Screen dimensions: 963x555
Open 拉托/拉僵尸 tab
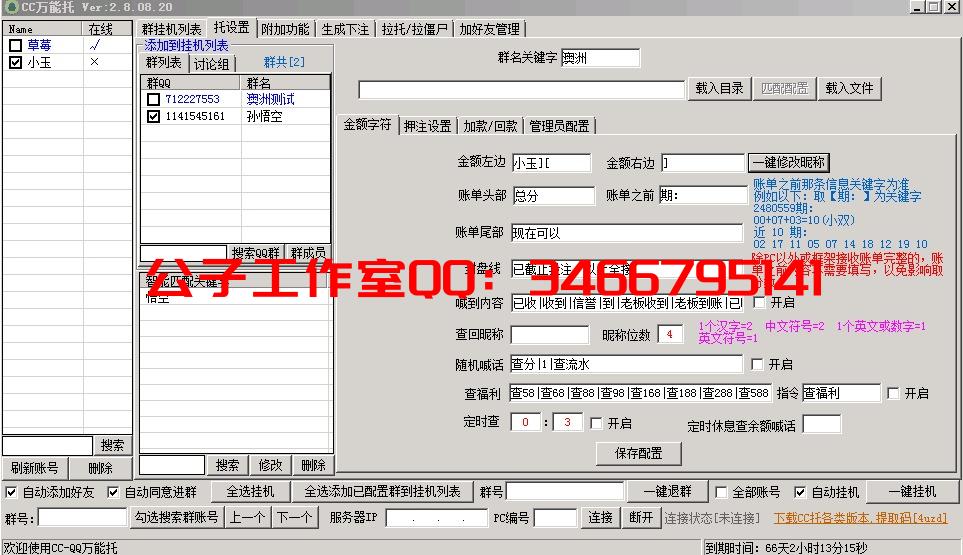[415, 29]
